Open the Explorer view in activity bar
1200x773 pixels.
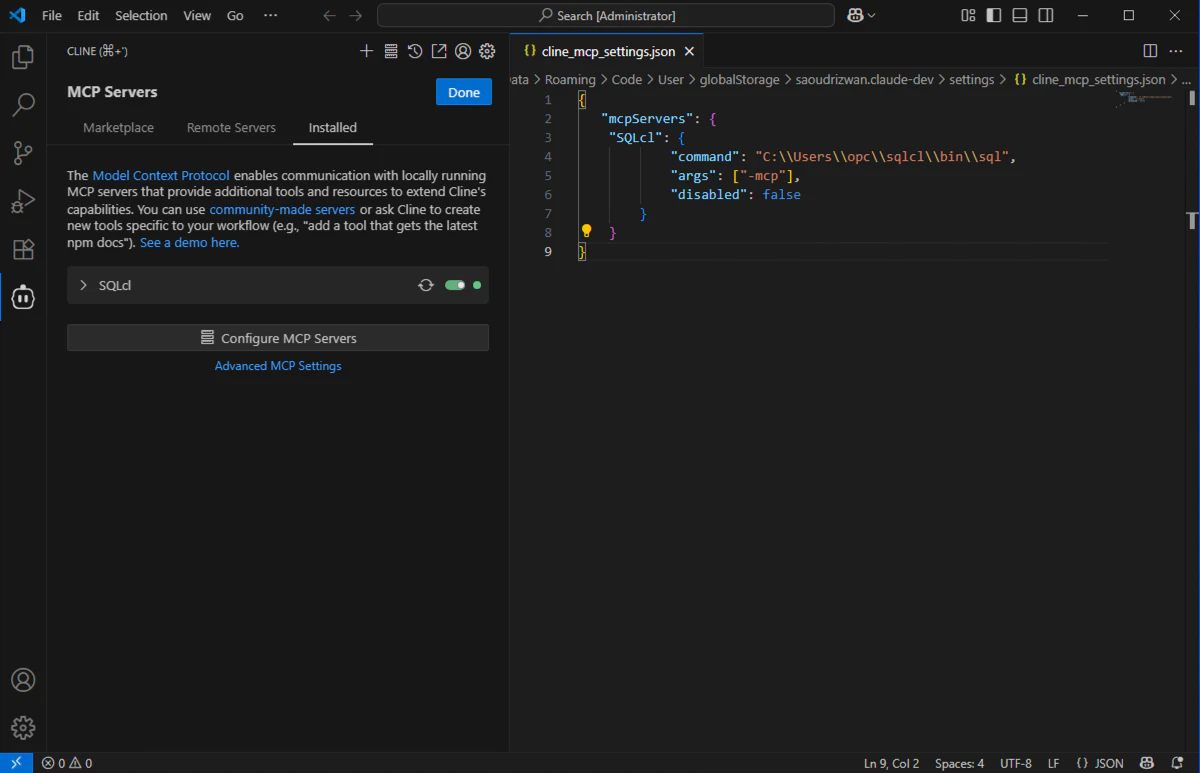pyautogui.click(x=23, y=58)
